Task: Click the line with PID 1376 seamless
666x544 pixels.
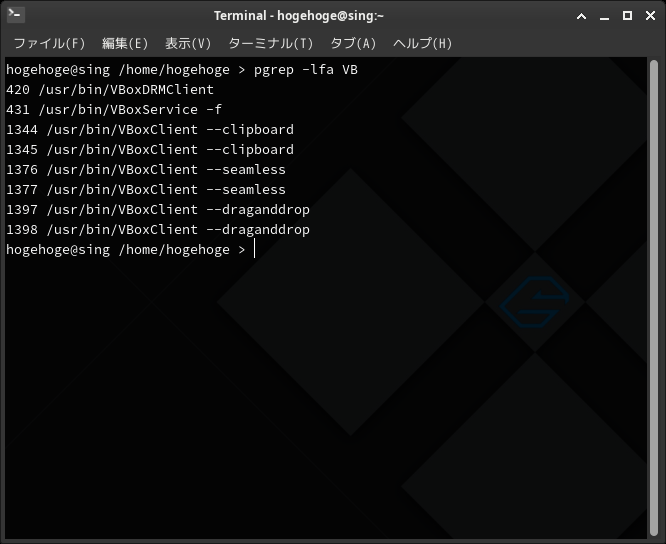Action: [x=146, y=169]
